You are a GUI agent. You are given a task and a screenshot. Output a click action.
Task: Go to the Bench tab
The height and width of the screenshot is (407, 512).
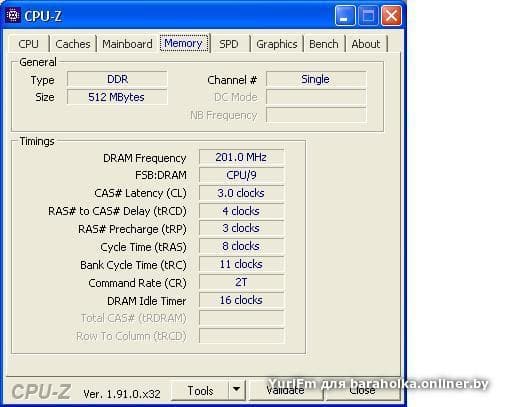[x=324, y=44]
